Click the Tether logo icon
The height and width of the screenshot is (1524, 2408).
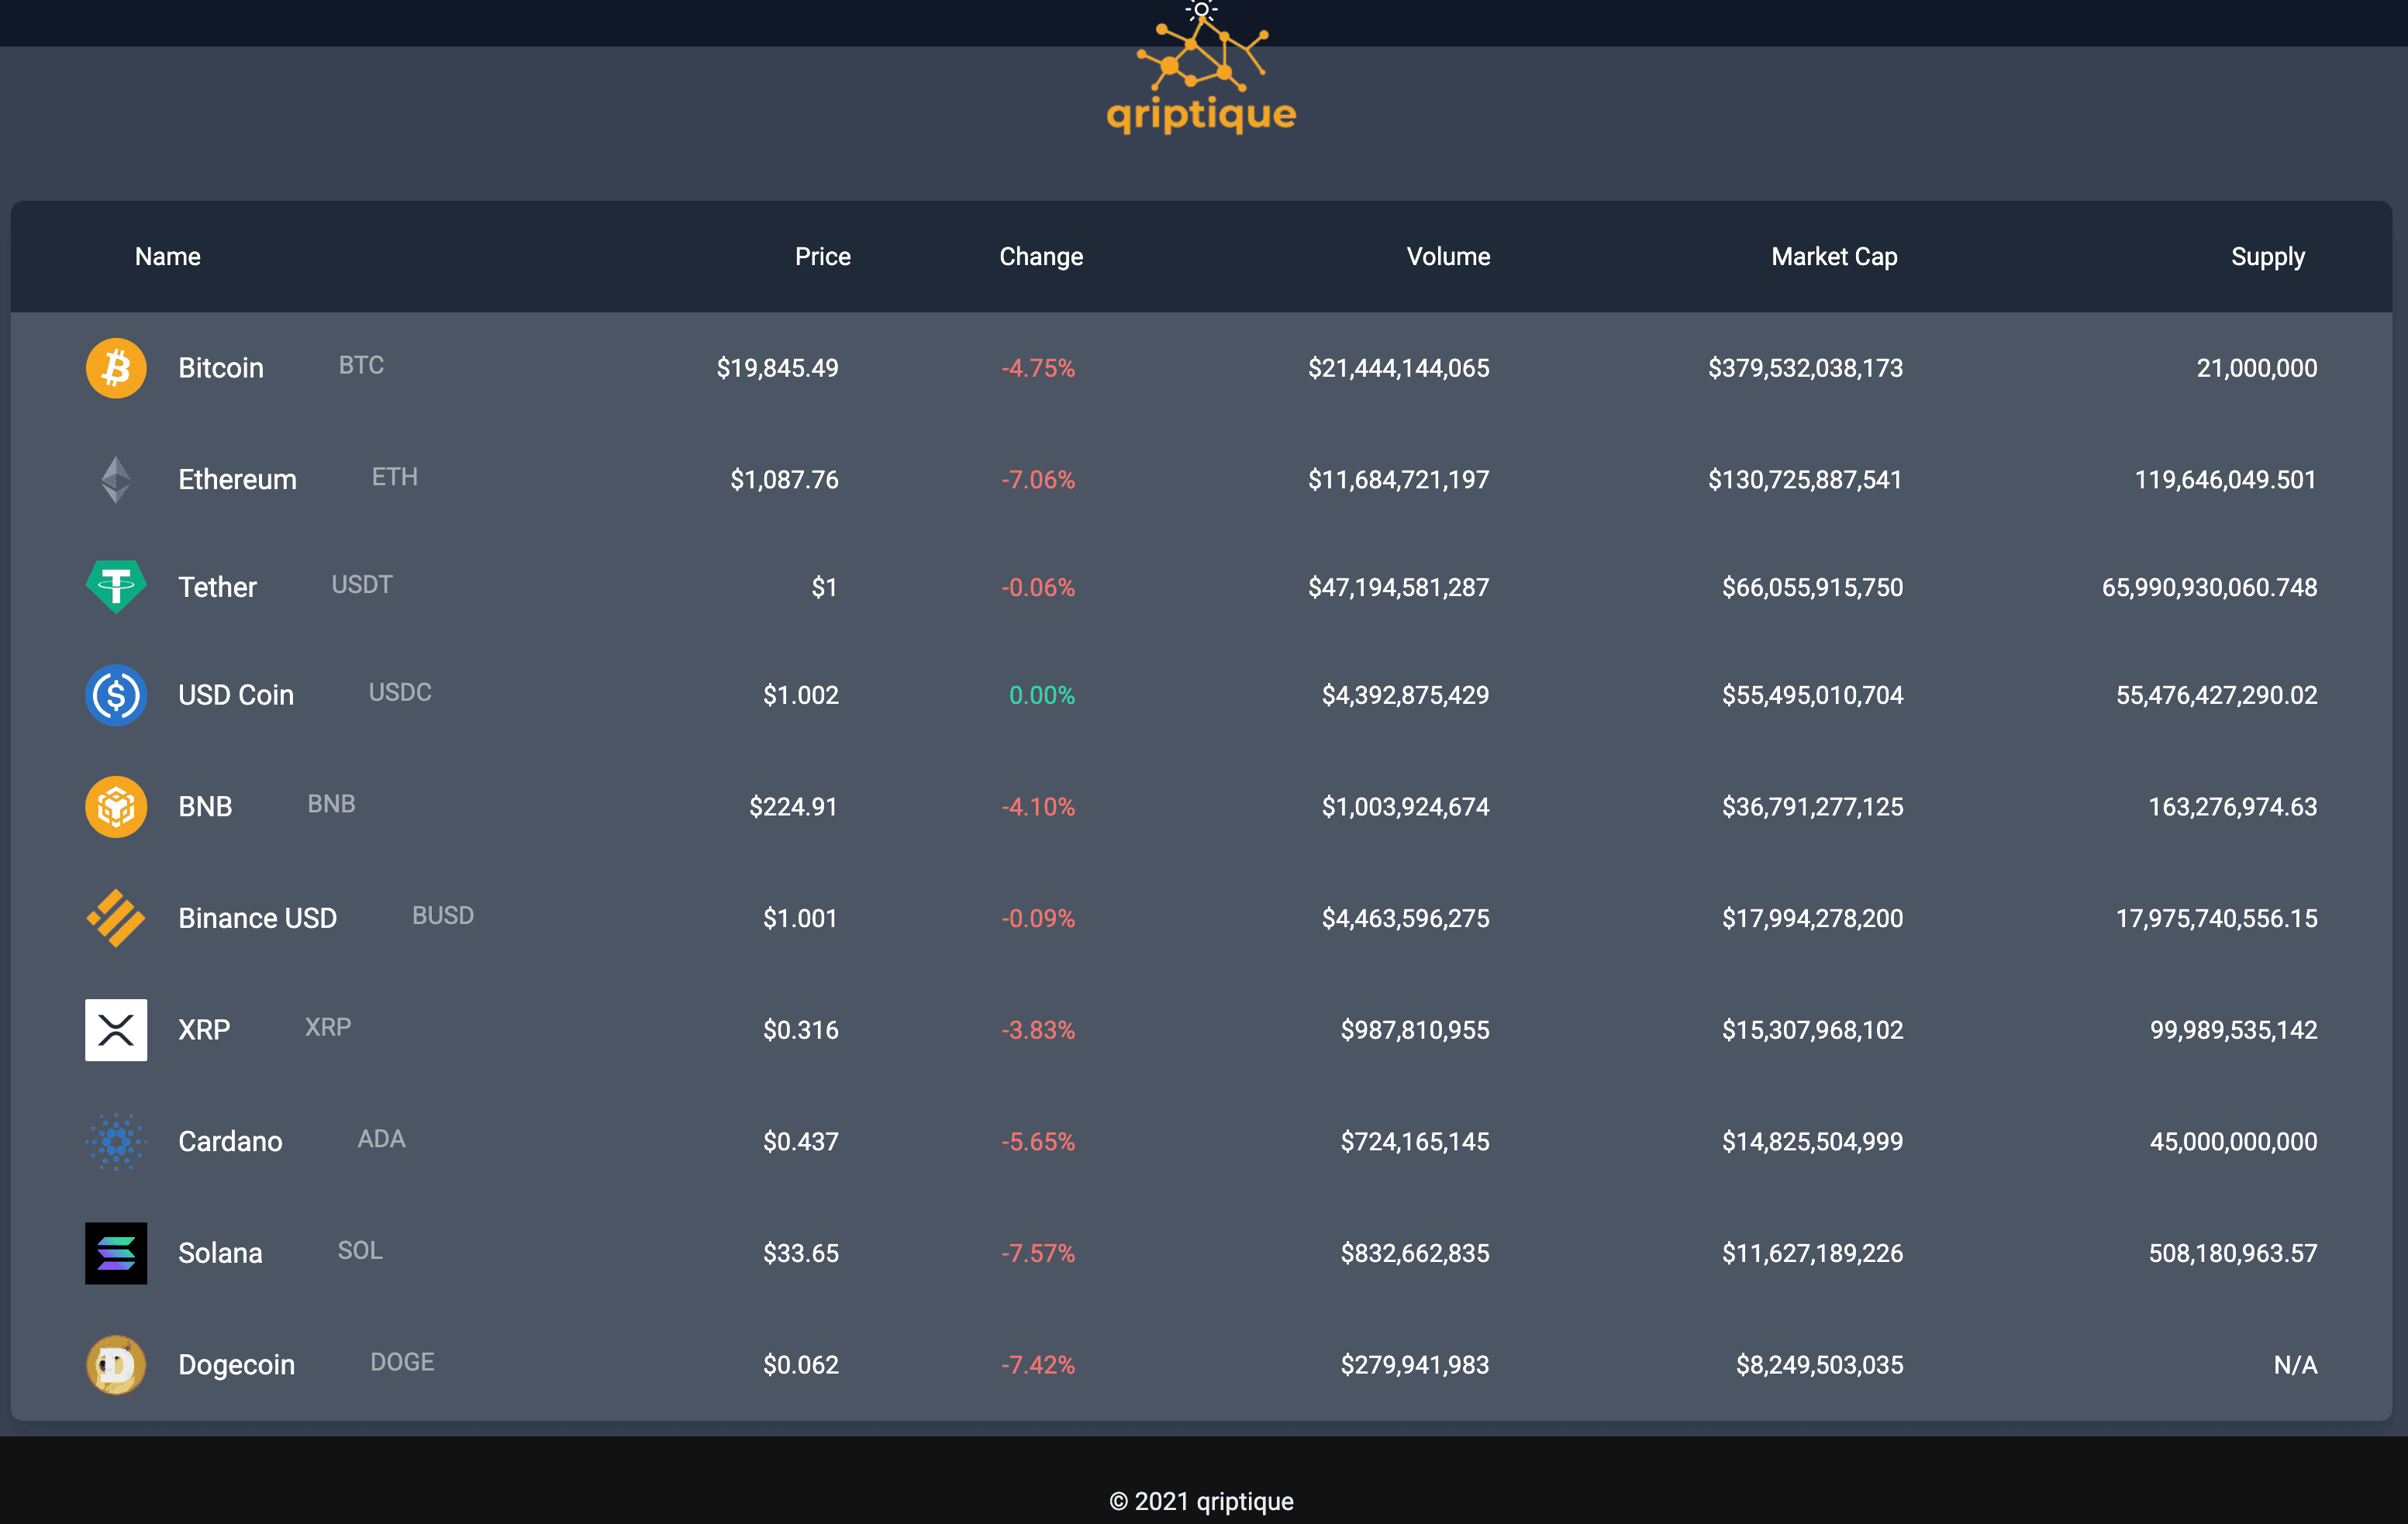[x=116, y=587]
